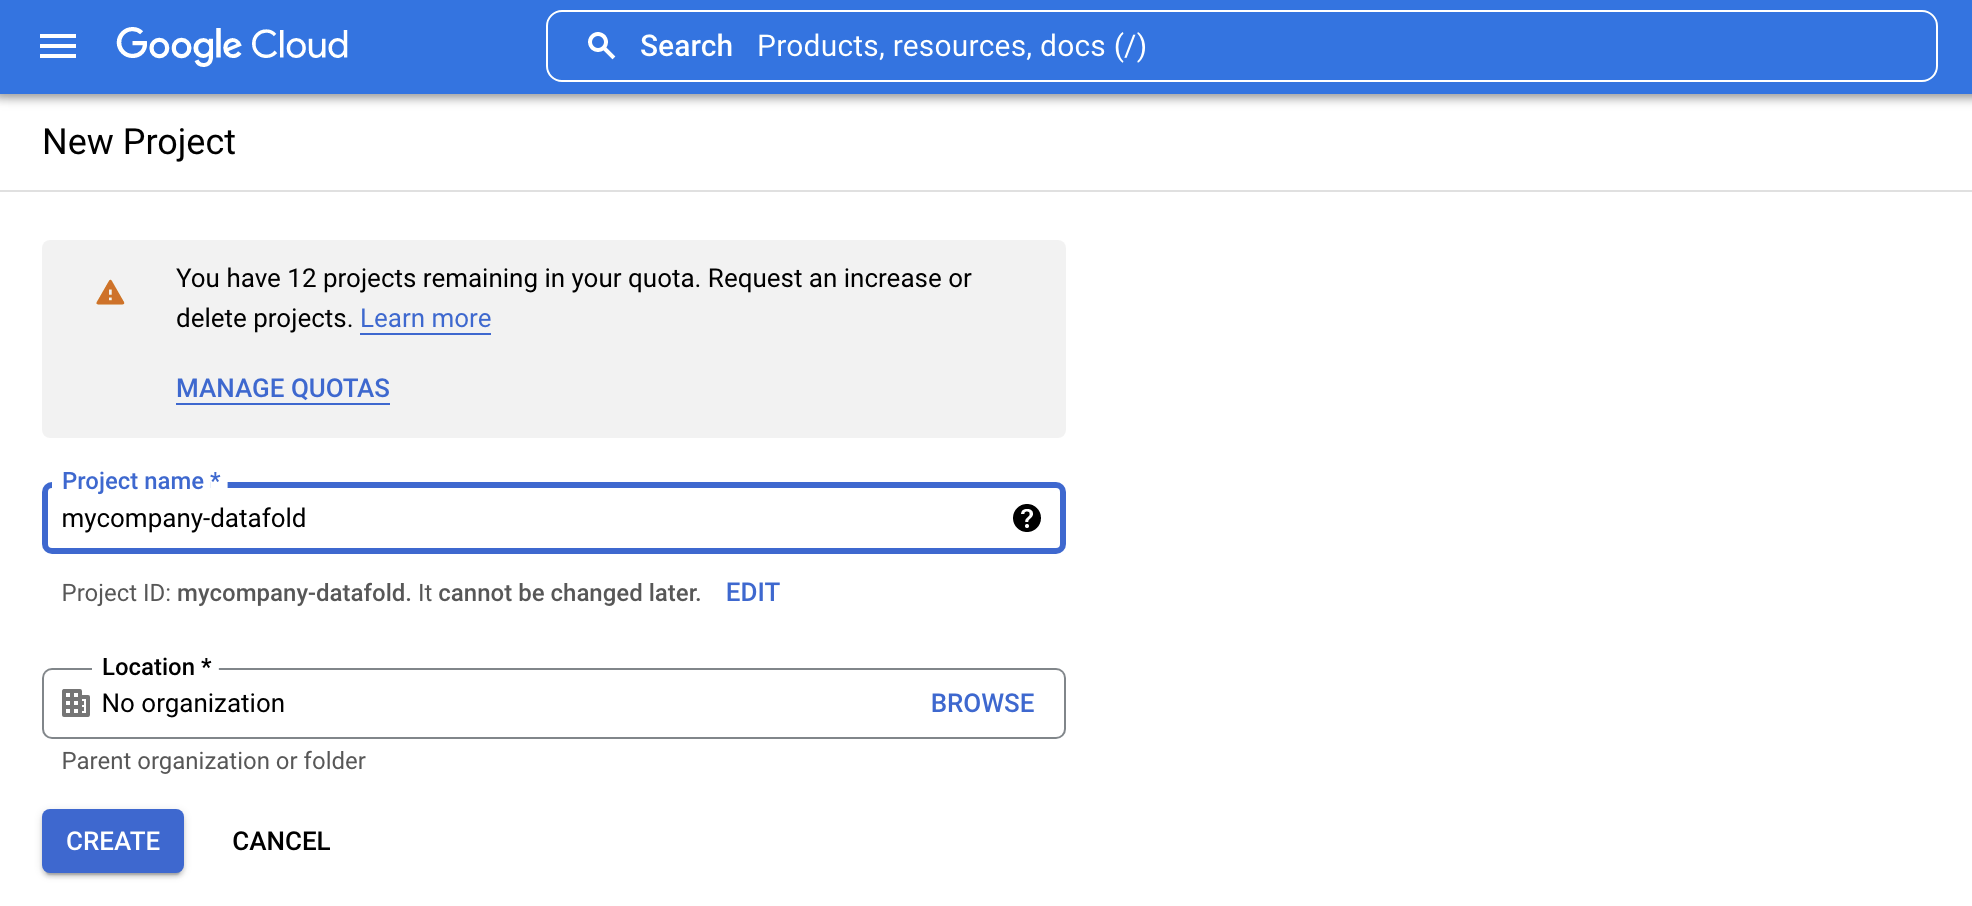Open the MANAGE QUOTAS link
The height and width of the screenshot is (906, 1972).
(283, 388)
